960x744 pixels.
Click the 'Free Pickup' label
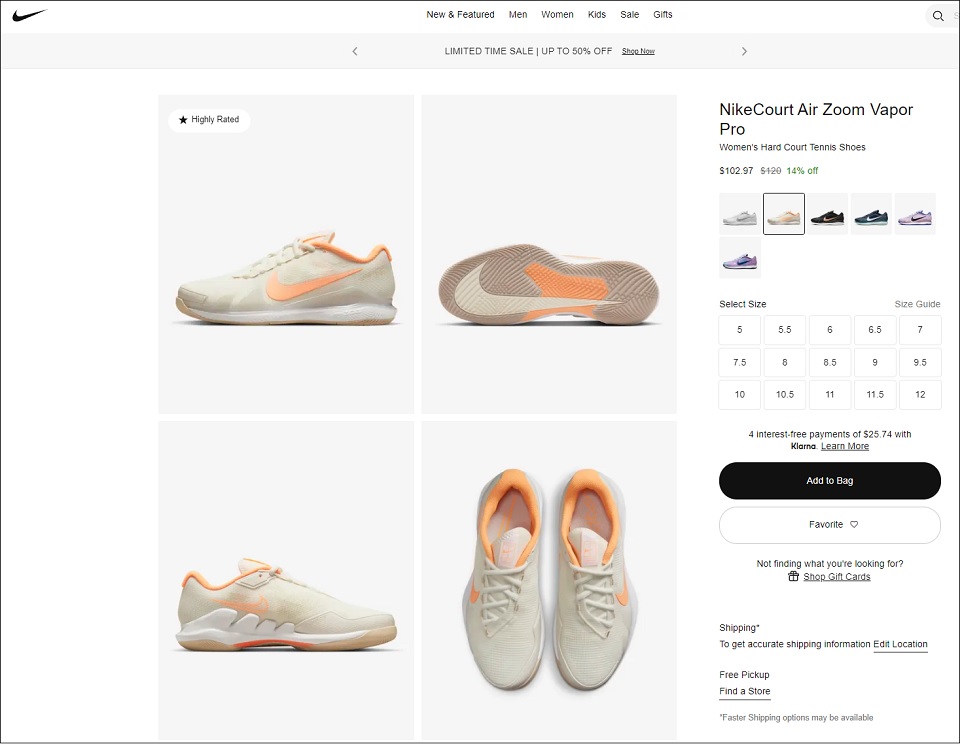click(744, 675)
